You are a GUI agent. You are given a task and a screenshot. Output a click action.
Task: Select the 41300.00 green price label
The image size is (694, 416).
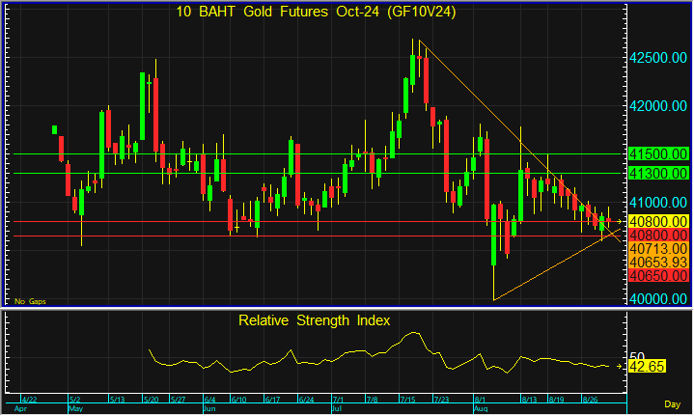(x=659, y=173)
